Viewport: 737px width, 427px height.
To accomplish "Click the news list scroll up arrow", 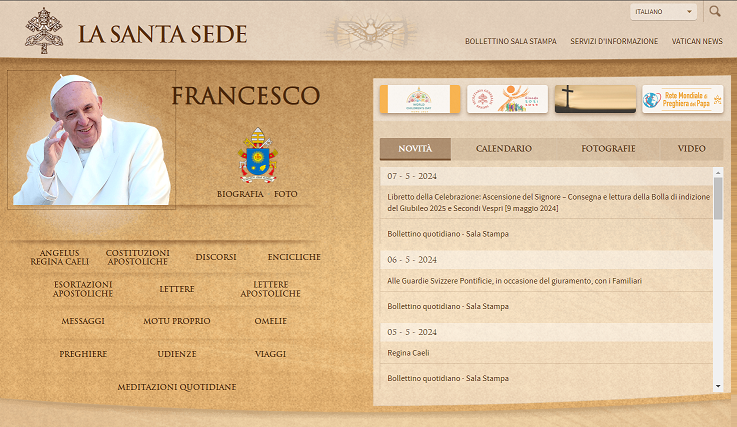I will click(718, 173).
